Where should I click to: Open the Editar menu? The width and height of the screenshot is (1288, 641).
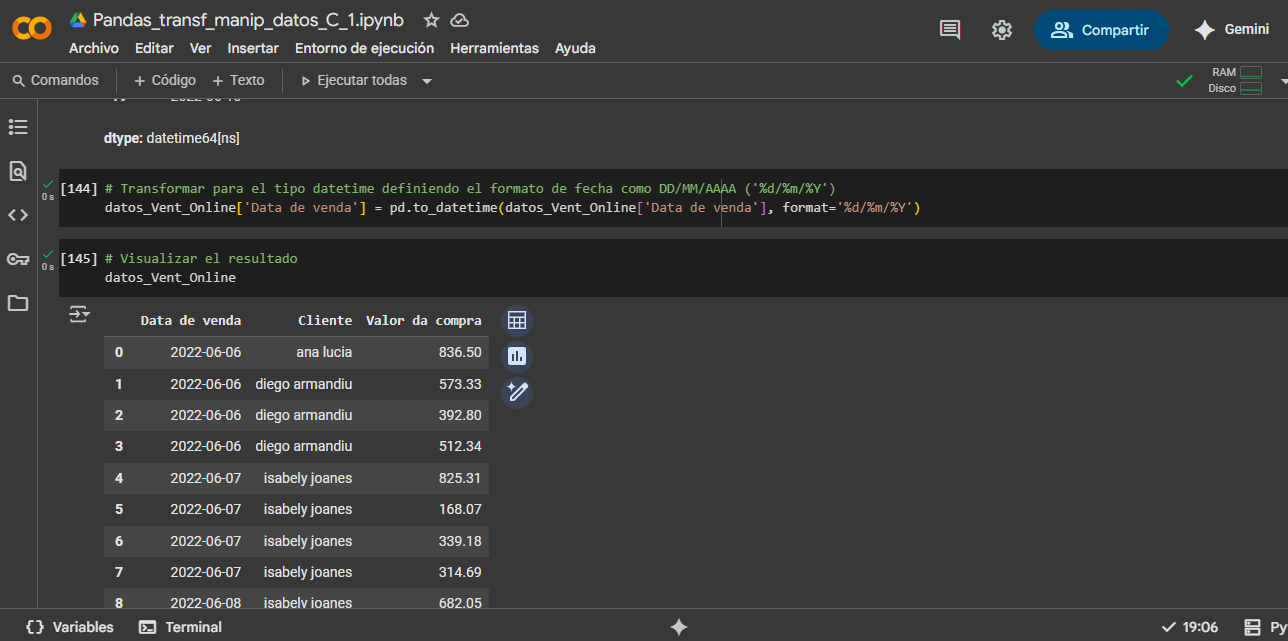click(x=154, y=48)
